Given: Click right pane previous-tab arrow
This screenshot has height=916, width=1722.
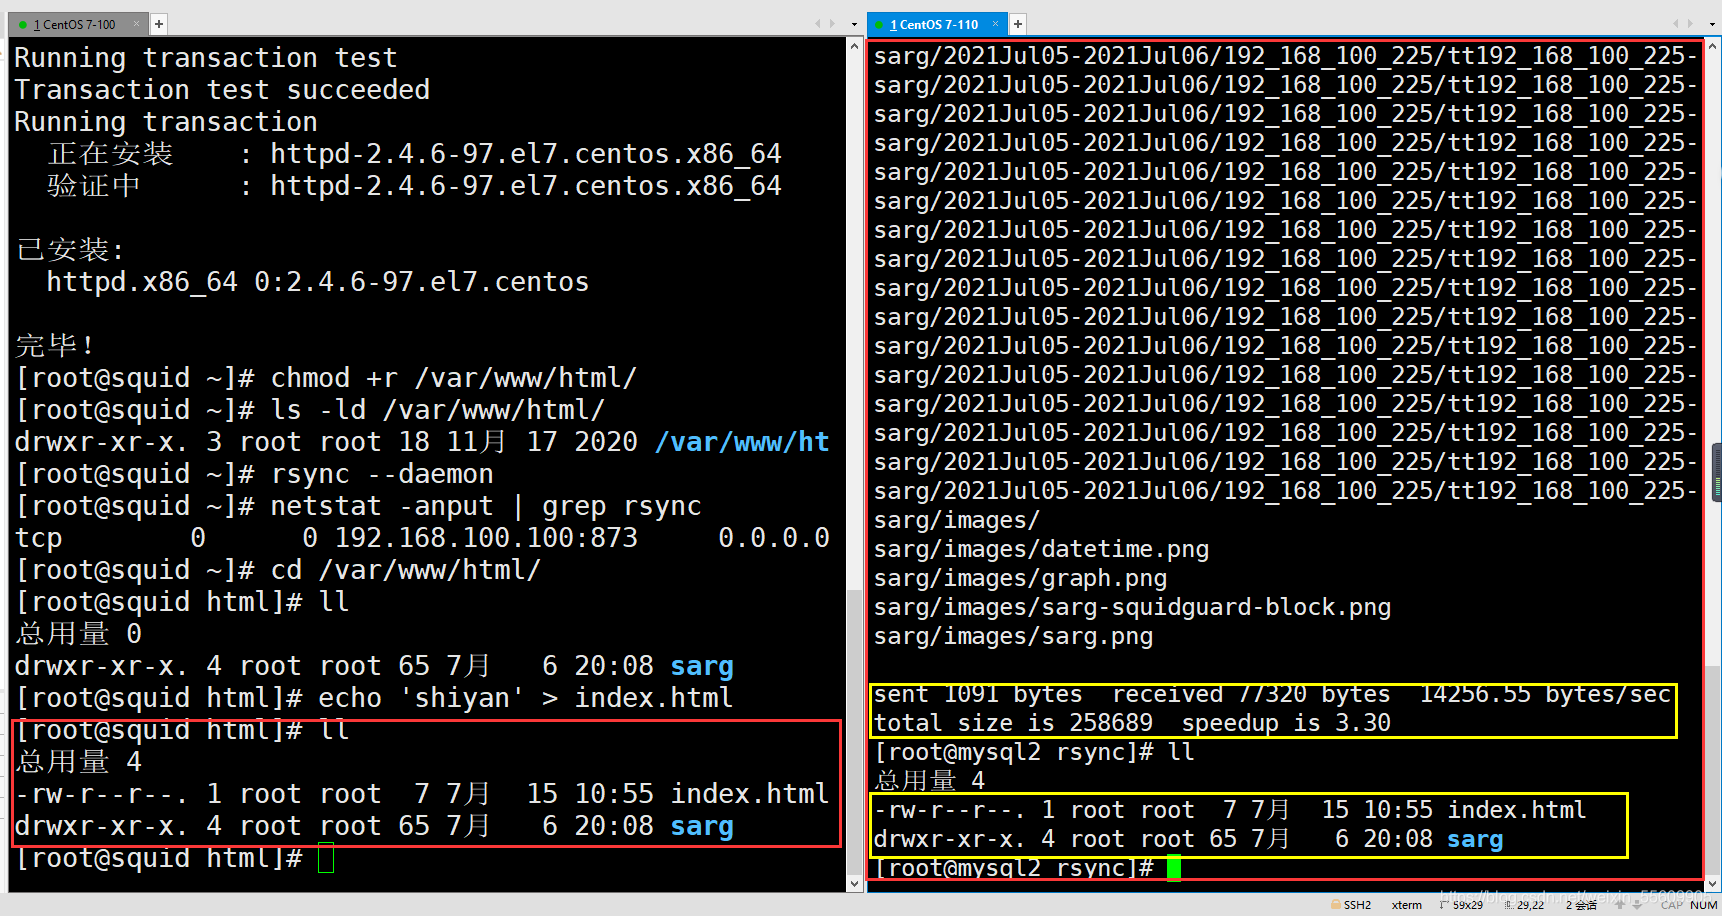Looking at the screenshot, I should 1676,24.
